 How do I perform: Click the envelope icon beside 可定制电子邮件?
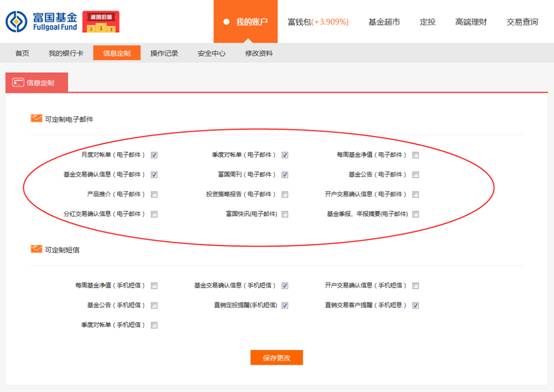click(36, 118)
